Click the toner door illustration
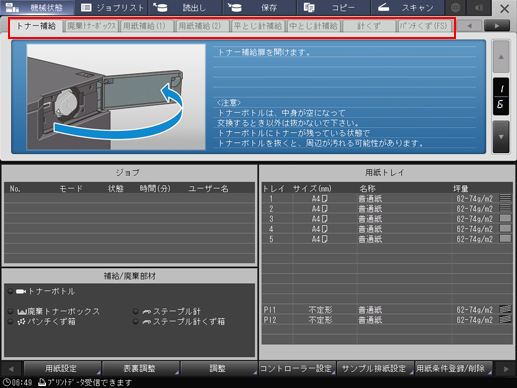Screen dimensions: 517x388 116,97
